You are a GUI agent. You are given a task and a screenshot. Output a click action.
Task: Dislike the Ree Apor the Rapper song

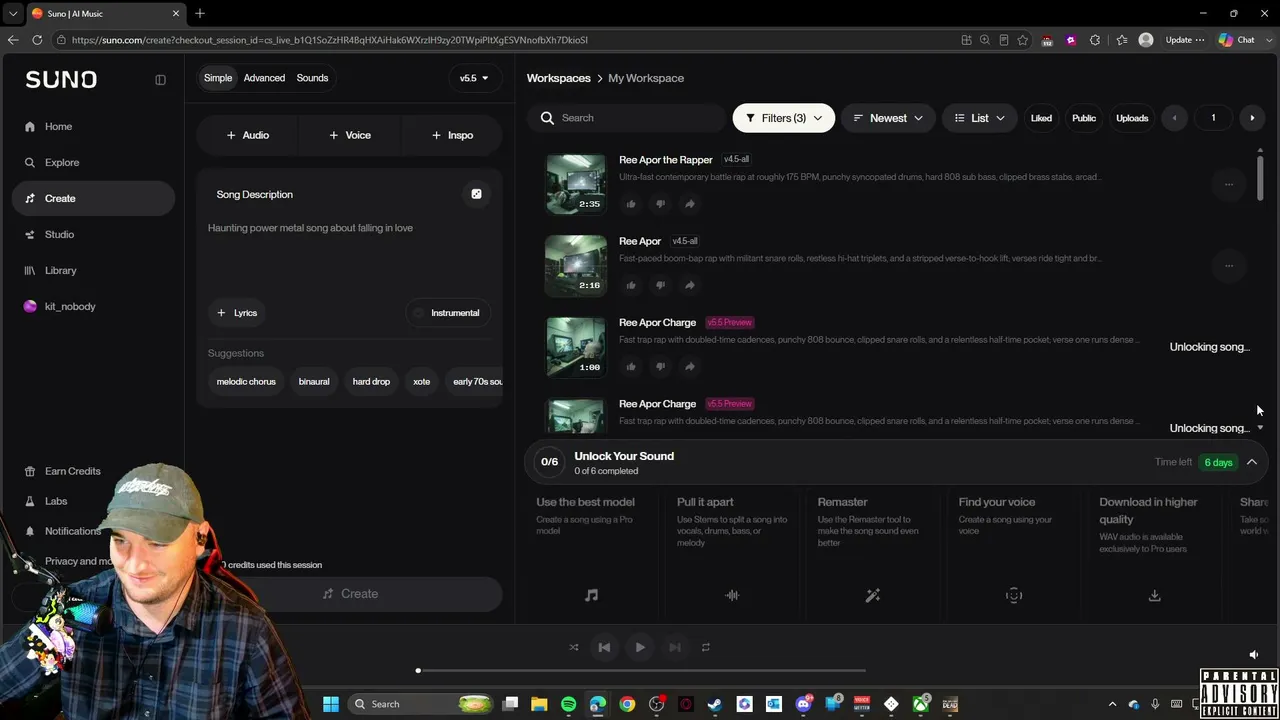[x=660, y=204]
